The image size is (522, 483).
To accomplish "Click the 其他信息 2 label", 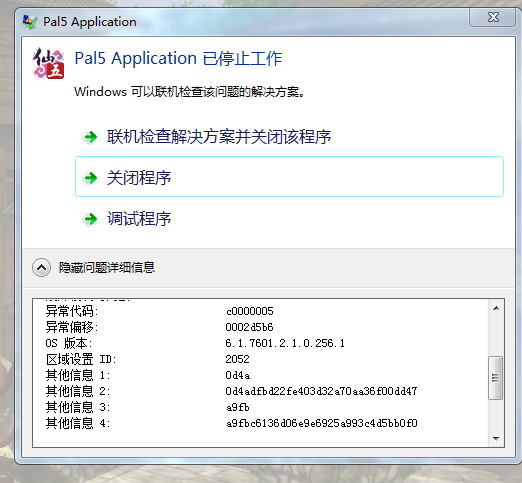I will pos(78,391).
